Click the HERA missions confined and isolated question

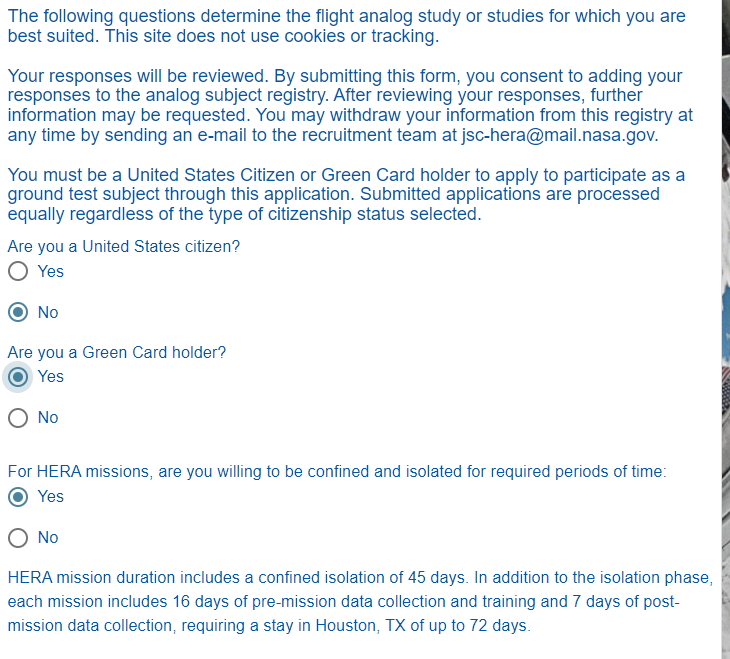click(336, 472)
